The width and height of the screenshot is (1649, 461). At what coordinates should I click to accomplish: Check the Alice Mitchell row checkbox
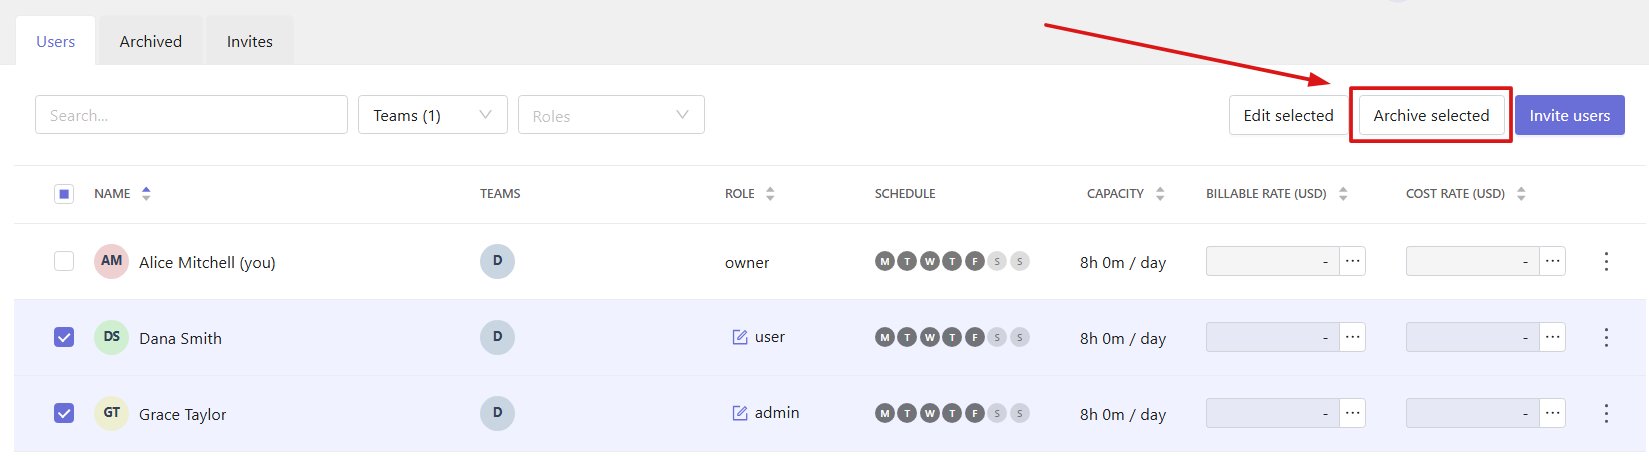click(x=64, y=261)
